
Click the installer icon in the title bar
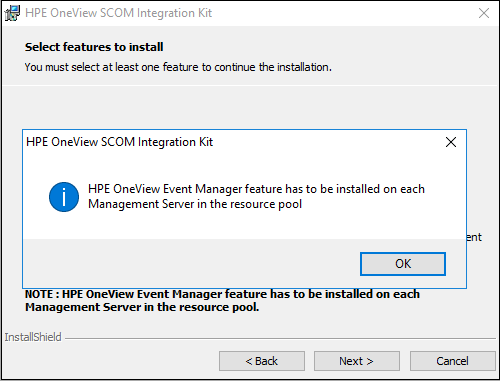click(12, 13)
